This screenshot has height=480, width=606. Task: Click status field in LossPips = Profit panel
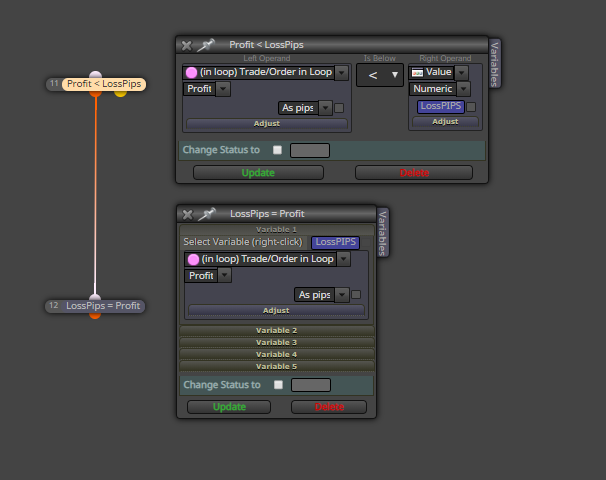tap(311, 385)
